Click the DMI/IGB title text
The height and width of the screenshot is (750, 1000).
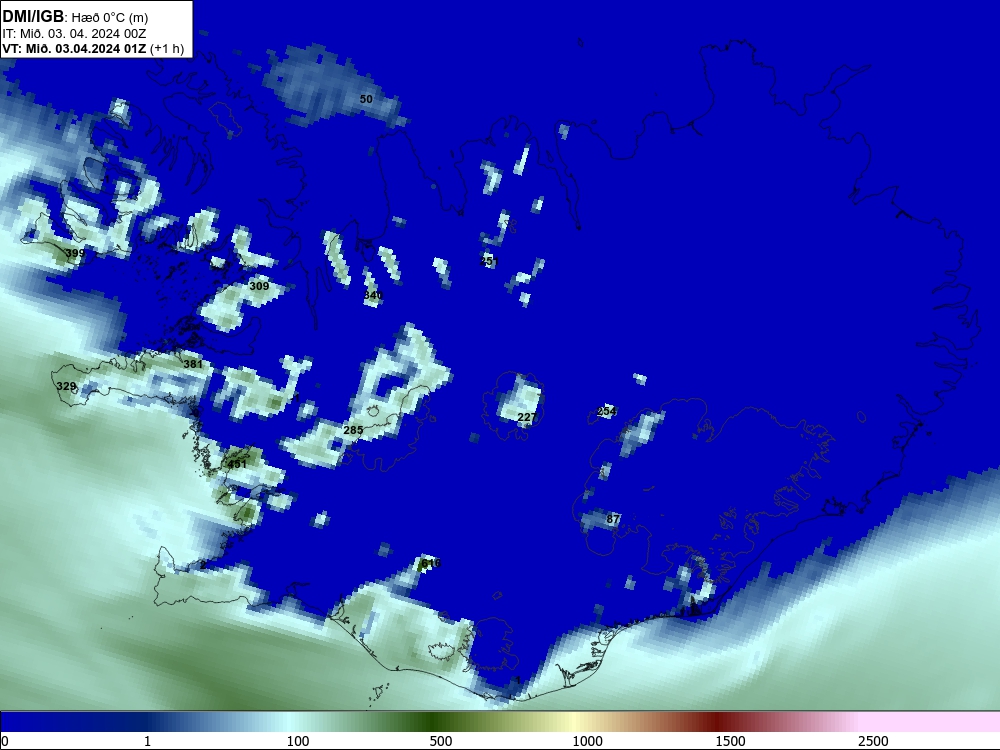click(34, 16)
